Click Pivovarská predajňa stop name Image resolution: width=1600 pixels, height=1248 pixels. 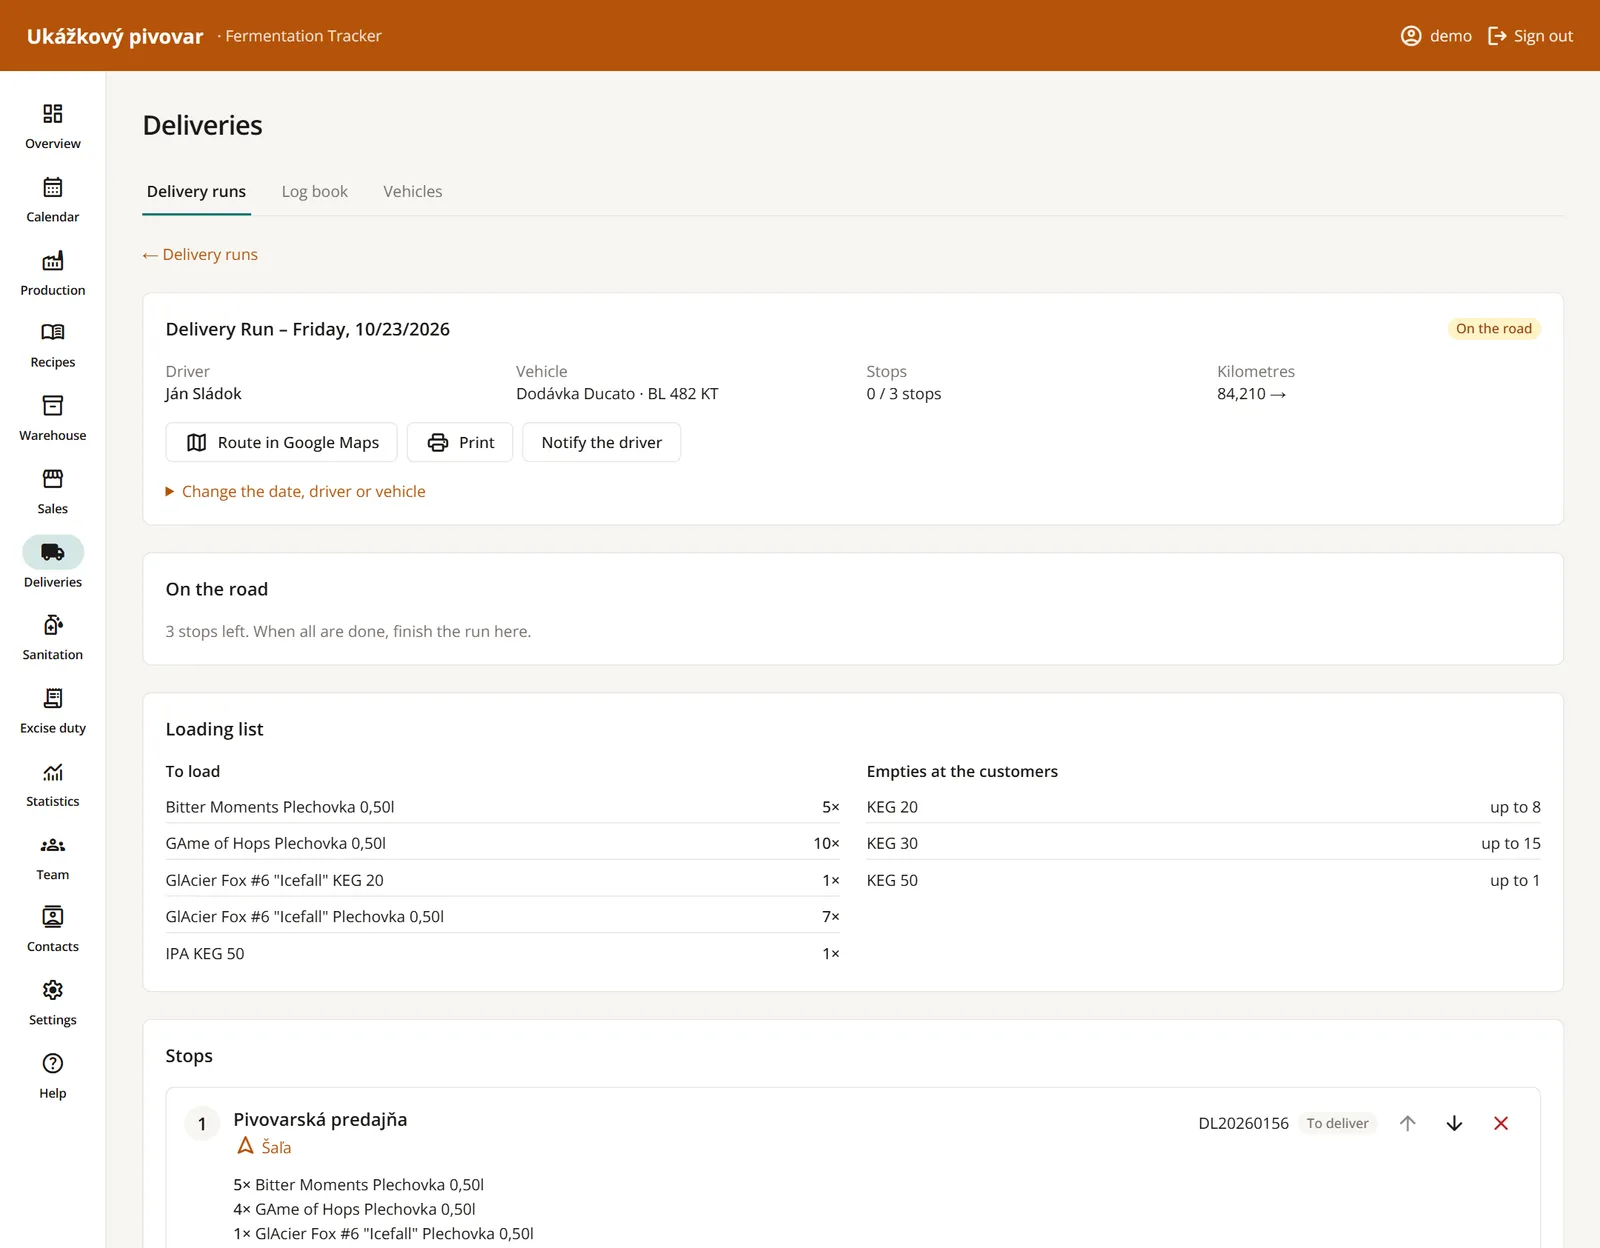pyautogui.click(x=320, y=1119)
